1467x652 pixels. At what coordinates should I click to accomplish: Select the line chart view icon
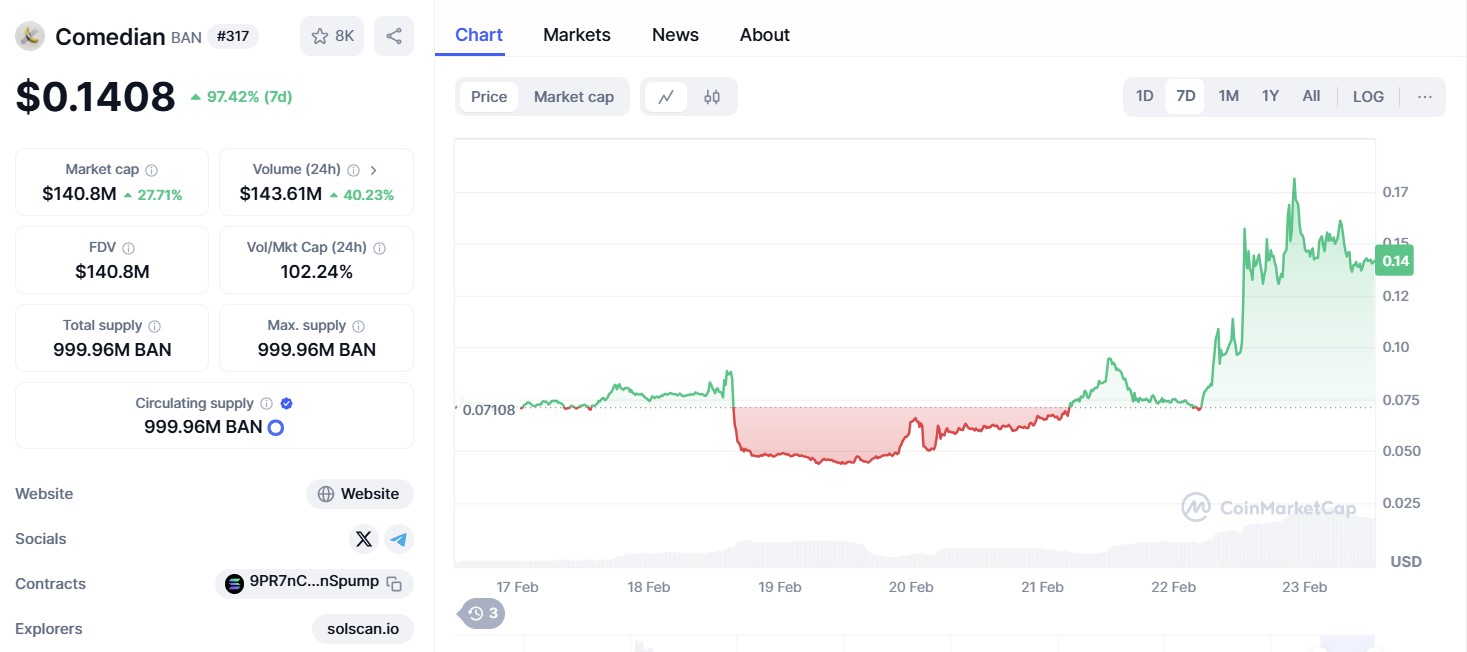[x=666, y=97]
